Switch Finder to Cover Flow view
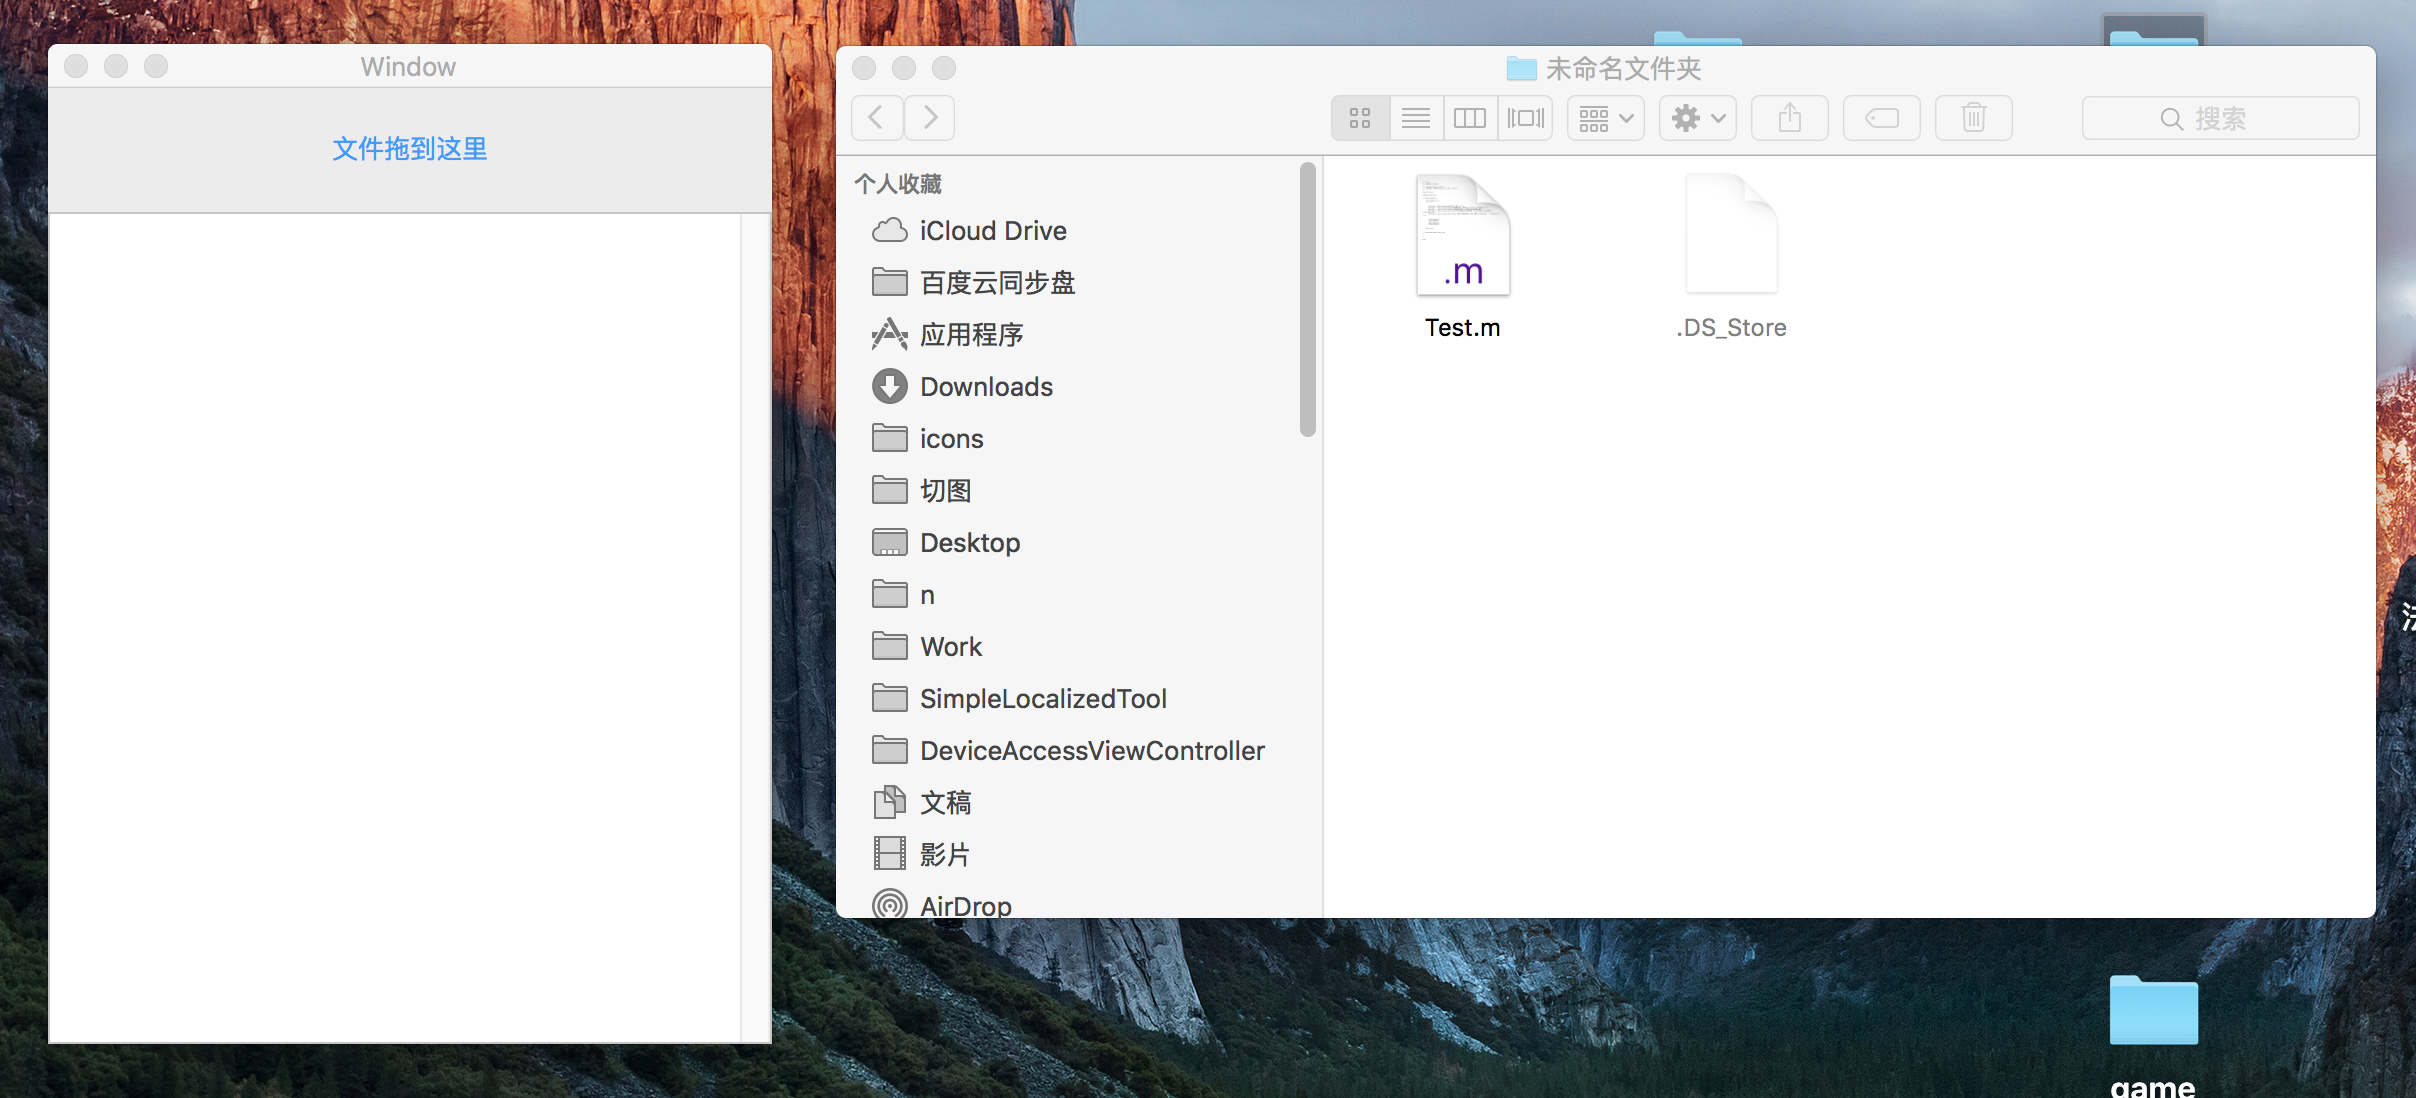2416x1098 pixels. coord(1525,118)
